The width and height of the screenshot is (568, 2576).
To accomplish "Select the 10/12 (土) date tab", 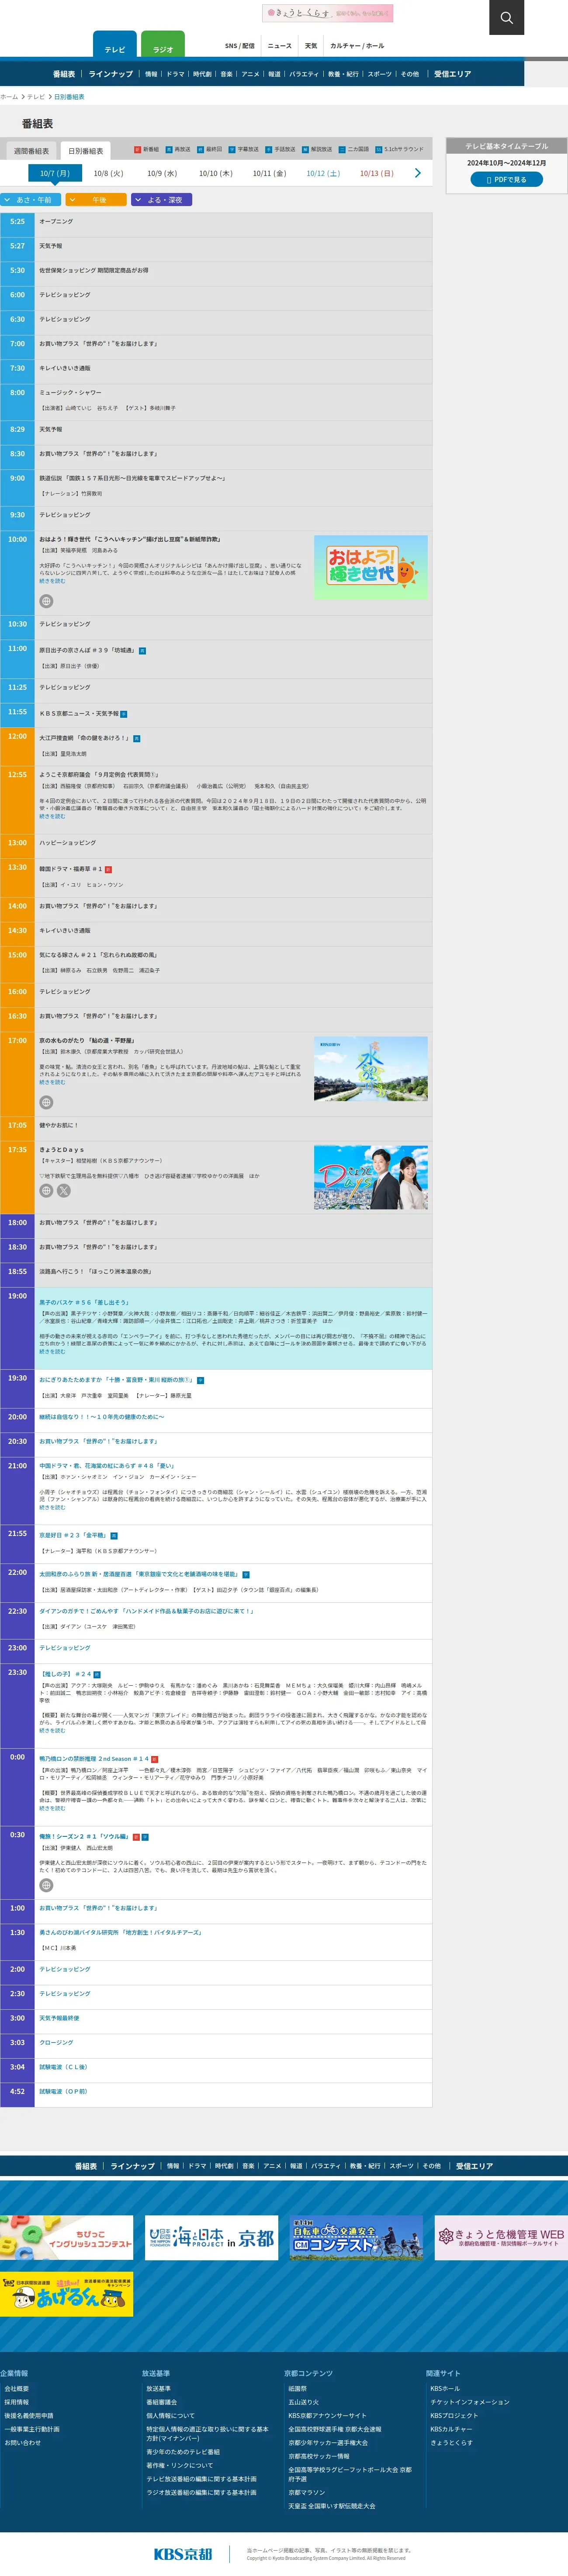I will click(x=323, y=173).
